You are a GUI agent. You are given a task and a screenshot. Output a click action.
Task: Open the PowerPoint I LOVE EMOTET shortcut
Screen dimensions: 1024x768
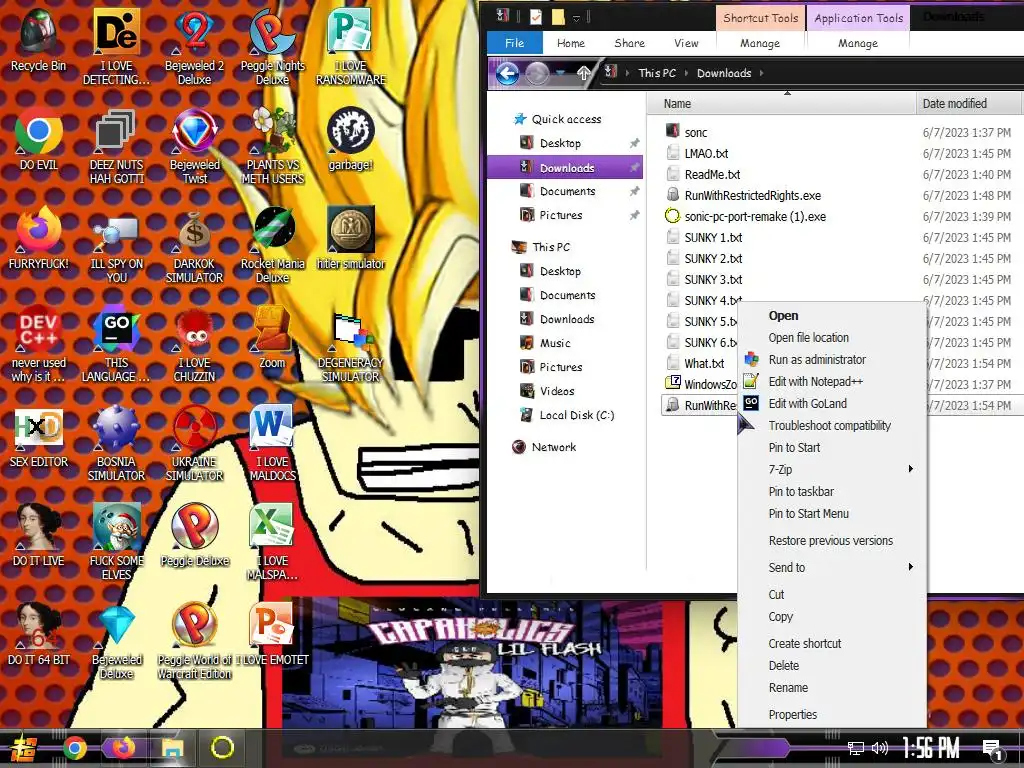pos(272,633)
